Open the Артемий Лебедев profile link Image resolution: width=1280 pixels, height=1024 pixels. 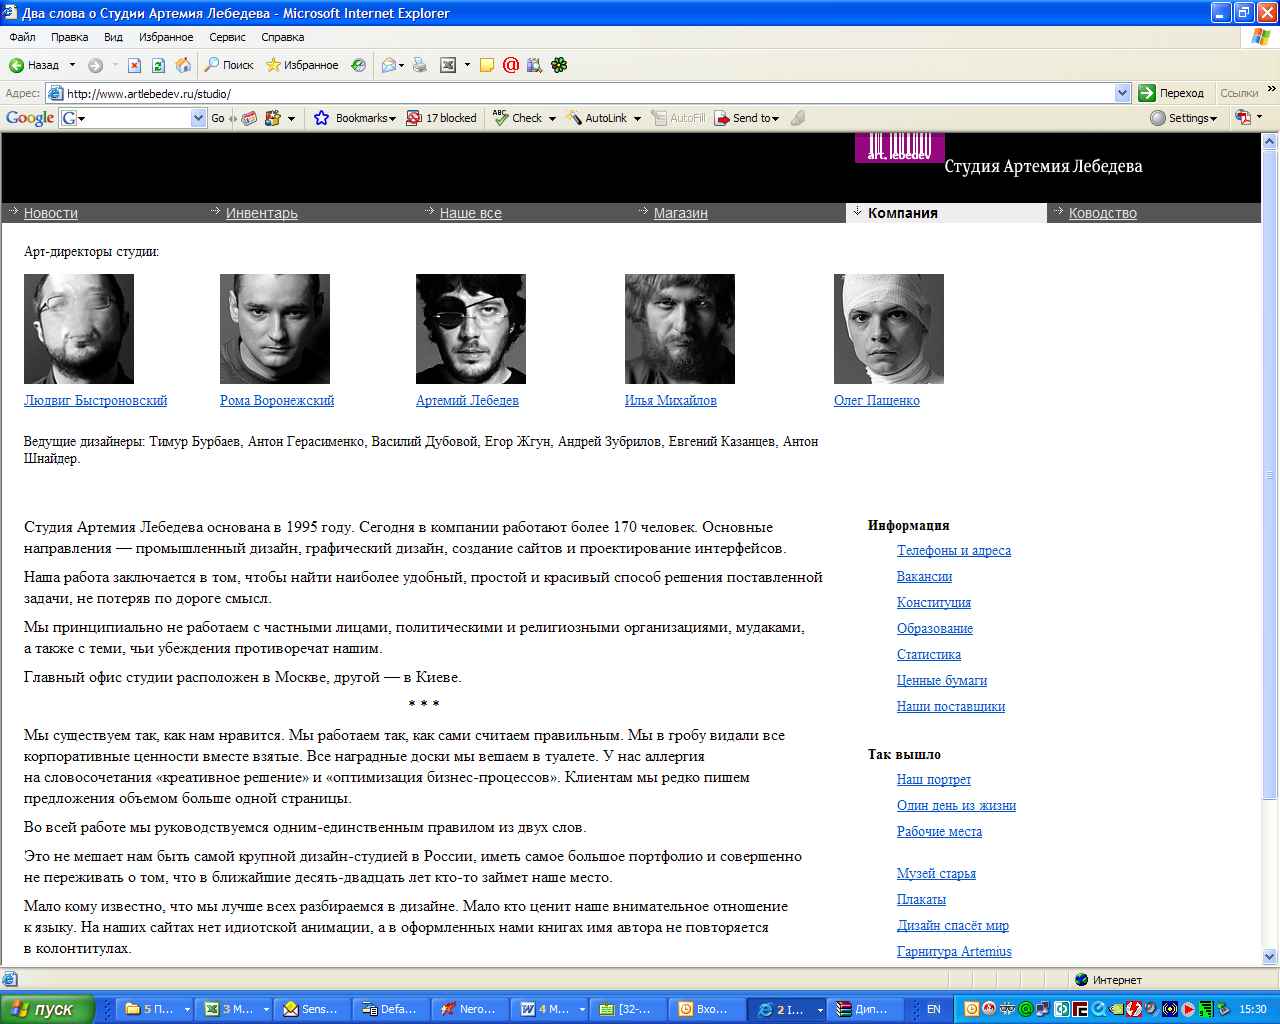[x=467, y=401]
